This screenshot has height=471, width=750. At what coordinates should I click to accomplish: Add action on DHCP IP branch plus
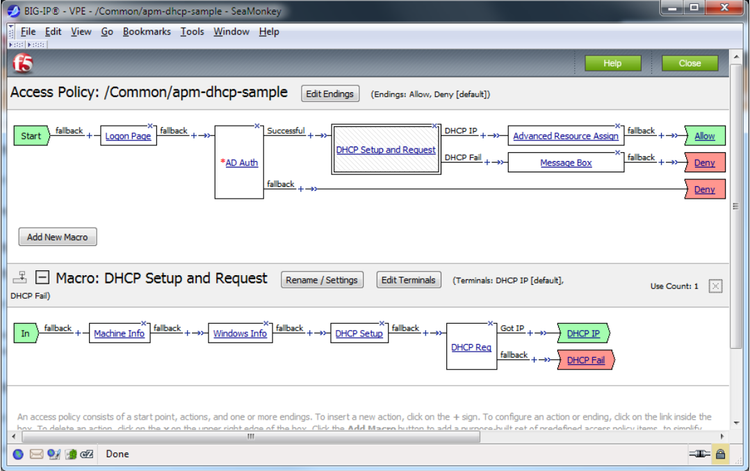click(x=483, y=136)
